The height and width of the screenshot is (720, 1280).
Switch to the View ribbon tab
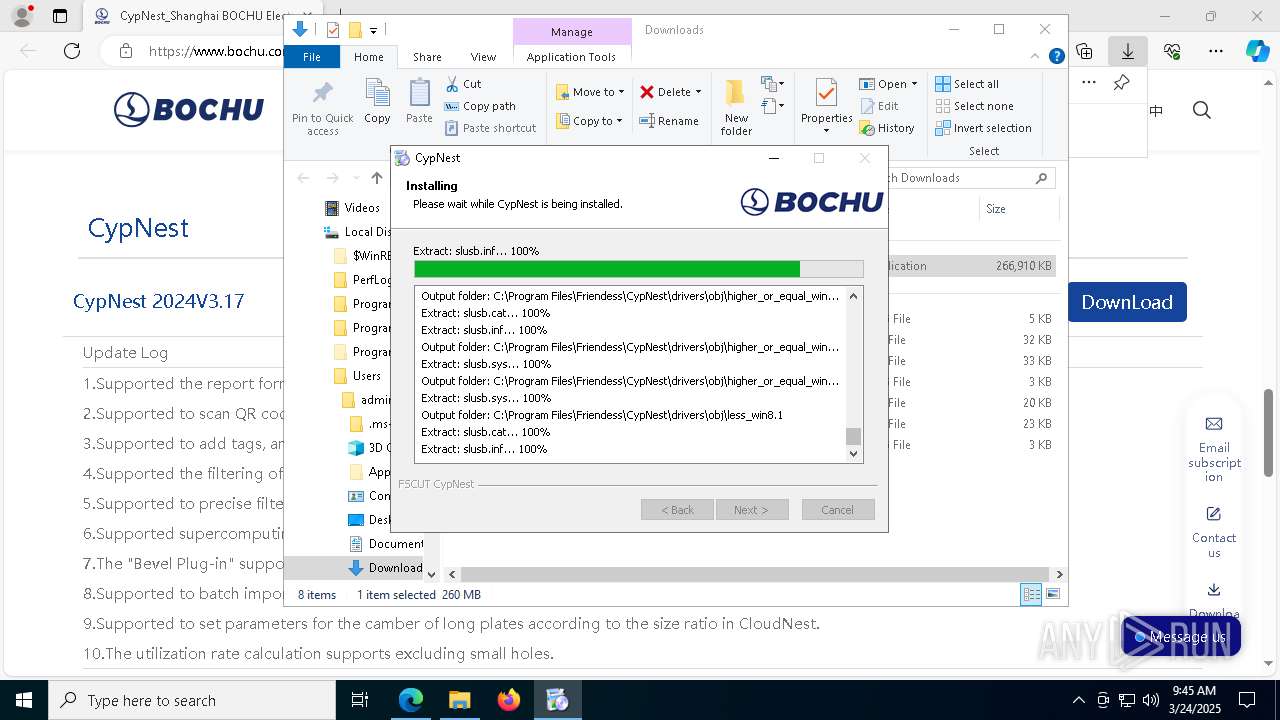(x=483, y=57)
